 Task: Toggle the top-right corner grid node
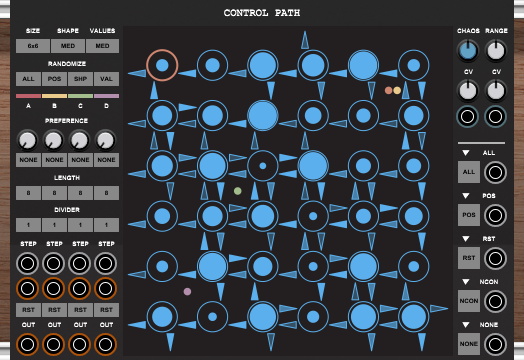click(x=414, y=65)
